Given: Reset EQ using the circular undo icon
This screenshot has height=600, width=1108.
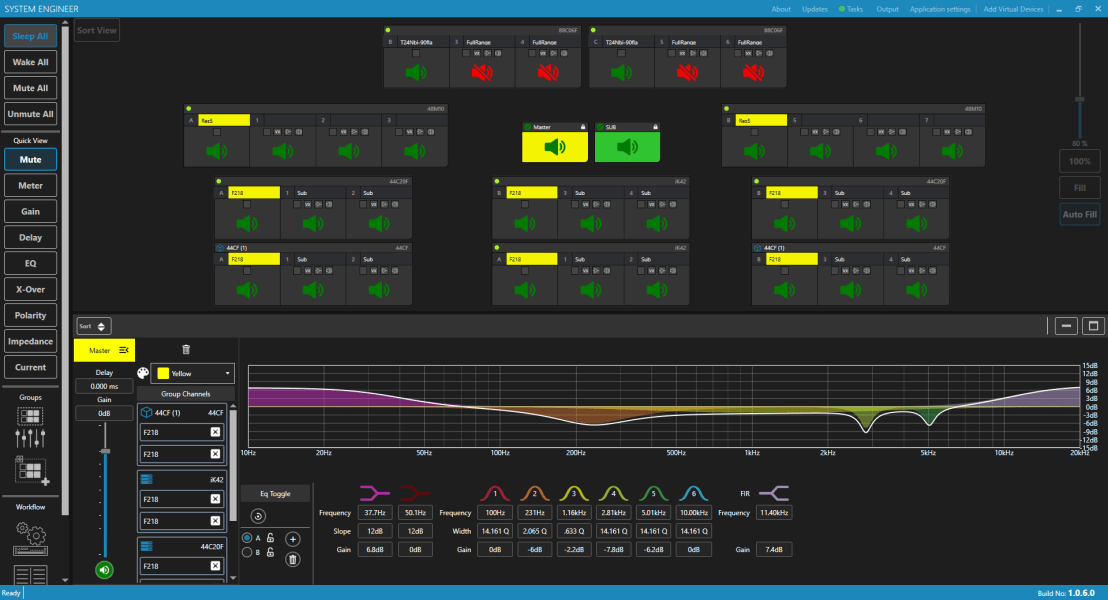Looking at the screenshot, I should [259, 516].
